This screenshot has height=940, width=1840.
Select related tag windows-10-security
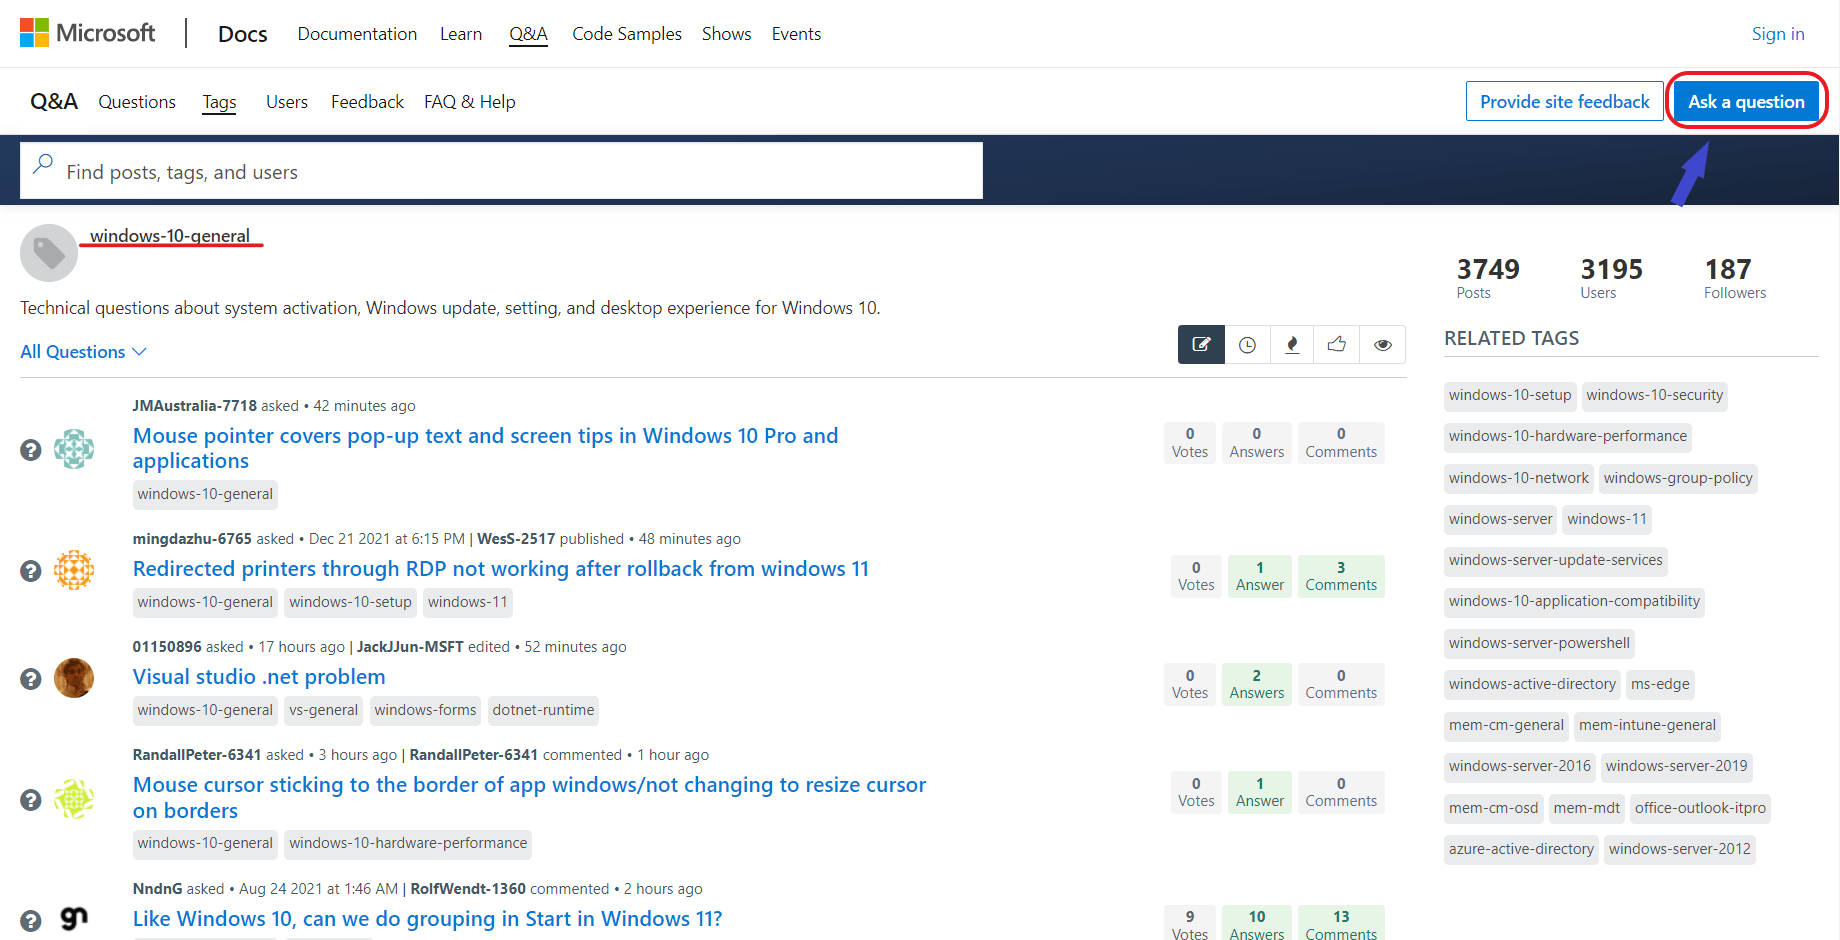pyautogui.click(x=1654, y=395)
